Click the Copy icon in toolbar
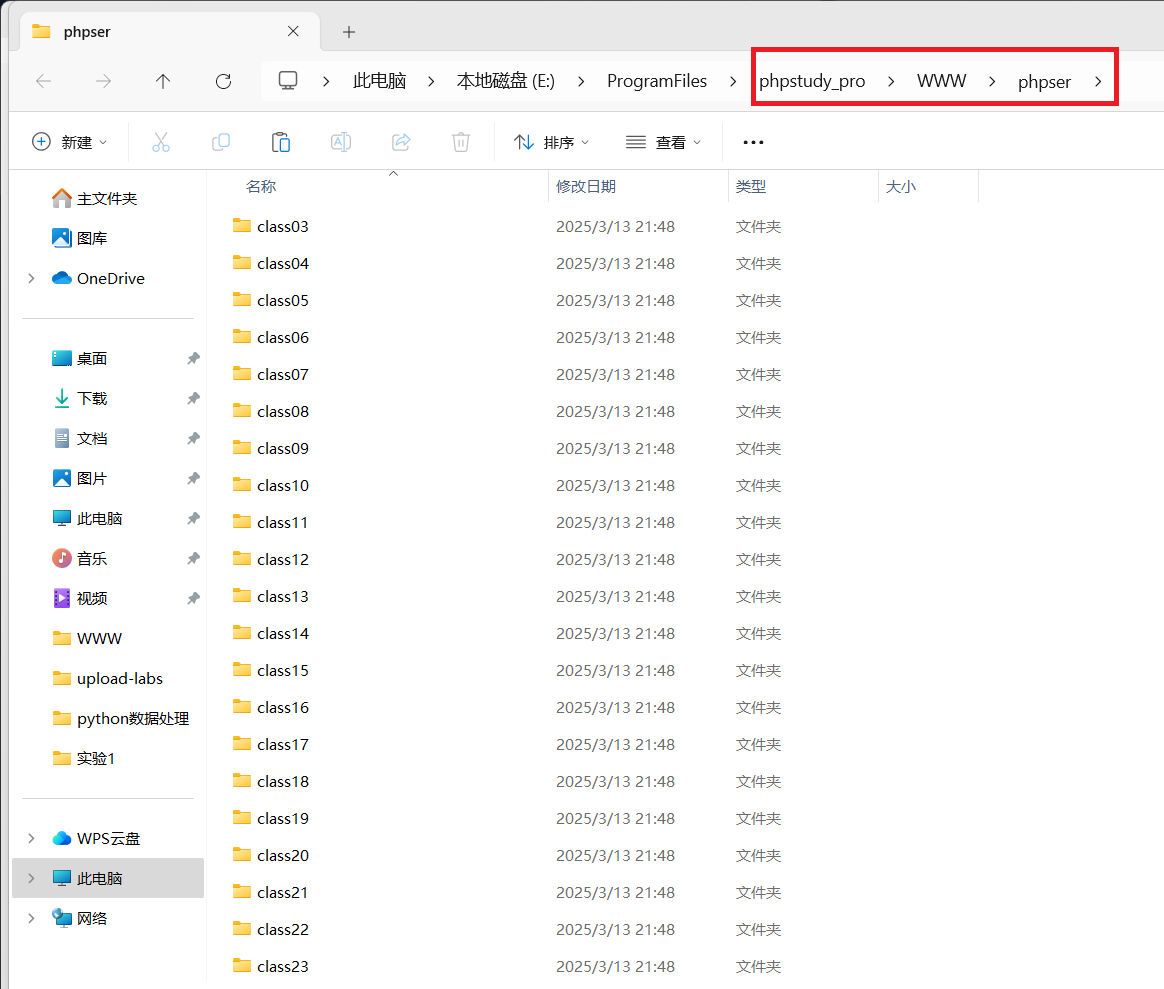The image size is (1164, 989). click(x=220, y=142)
